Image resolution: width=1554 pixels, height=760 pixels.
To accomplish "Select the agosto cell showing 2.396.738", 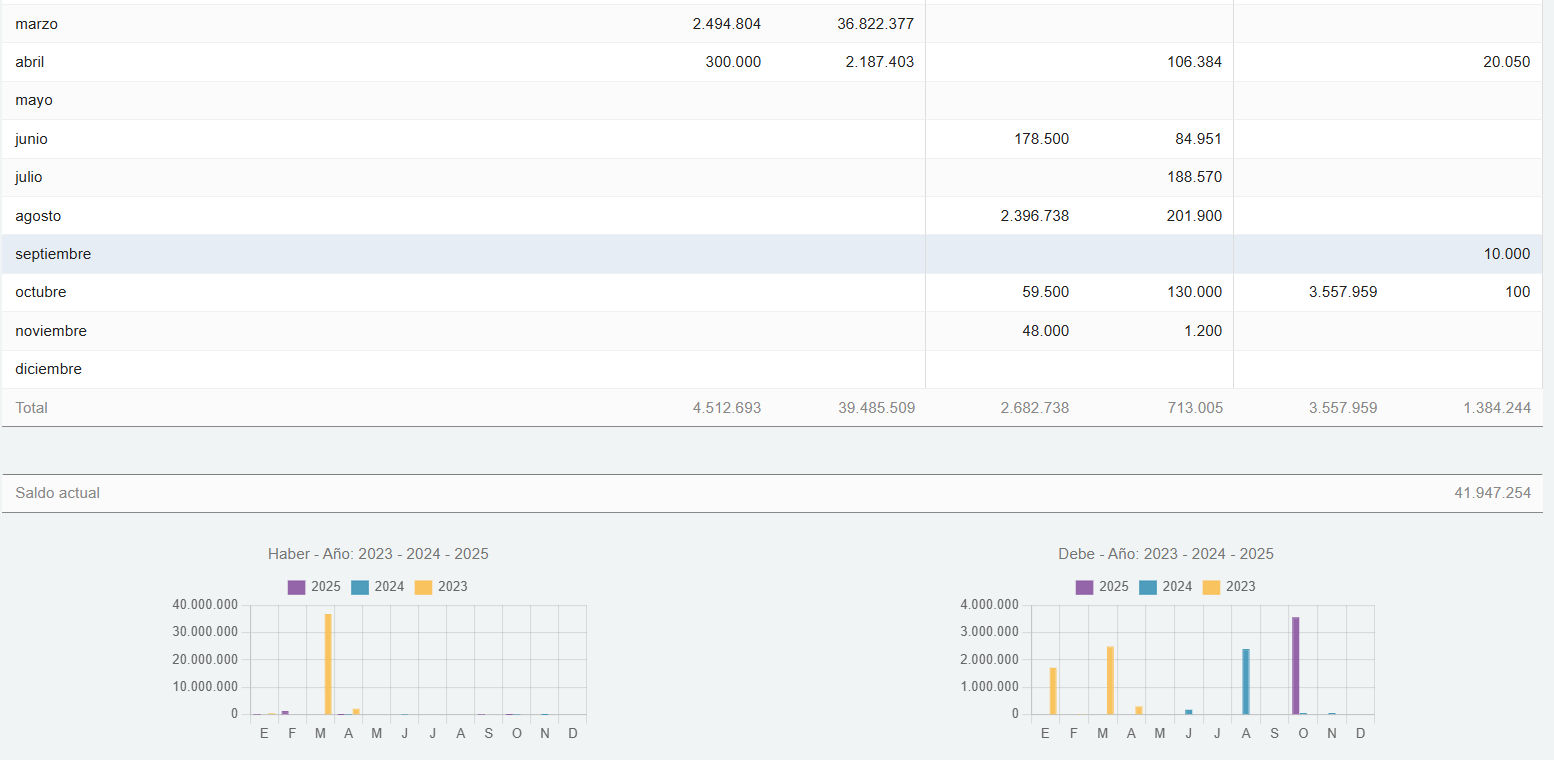I will tap(1034, 216).
